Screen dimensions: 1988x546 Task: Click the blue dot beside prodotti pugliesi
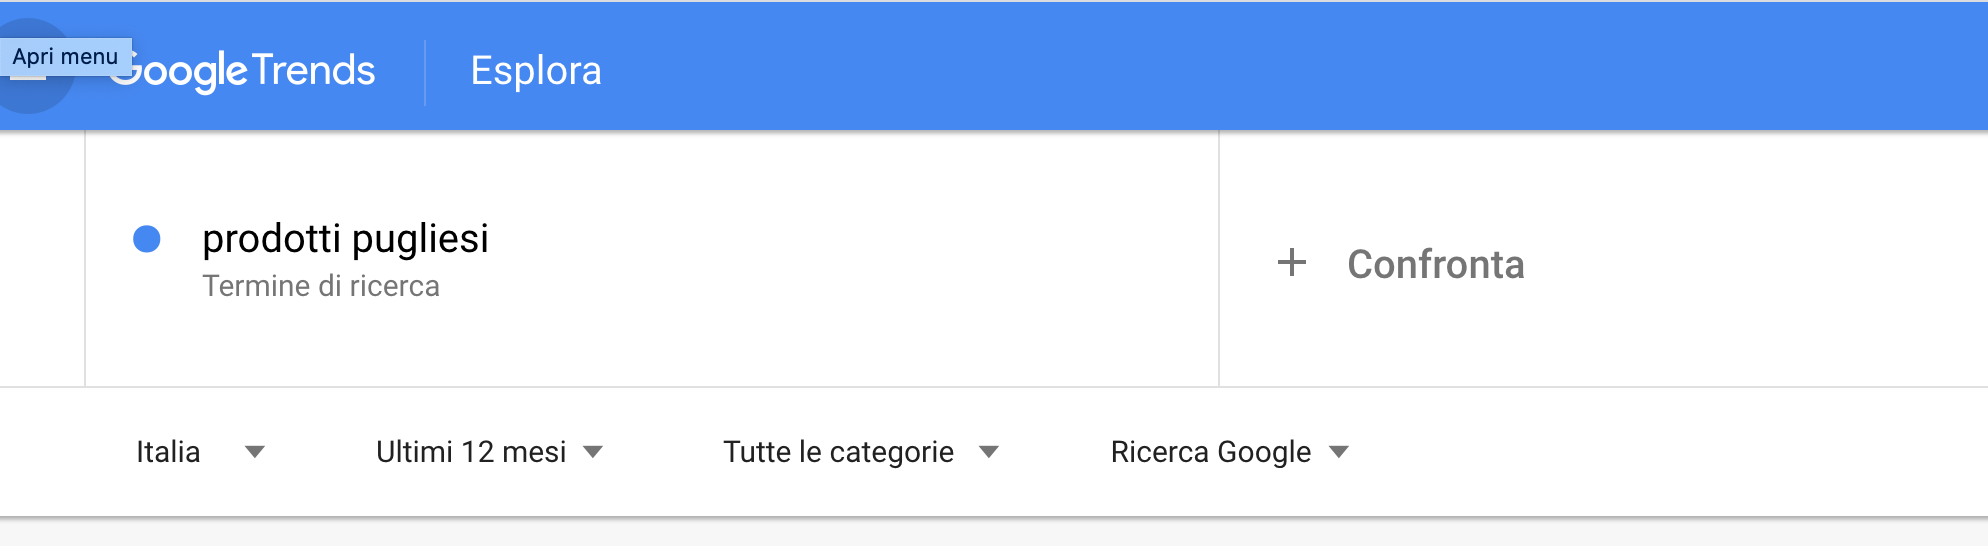(x=147, y=239)
